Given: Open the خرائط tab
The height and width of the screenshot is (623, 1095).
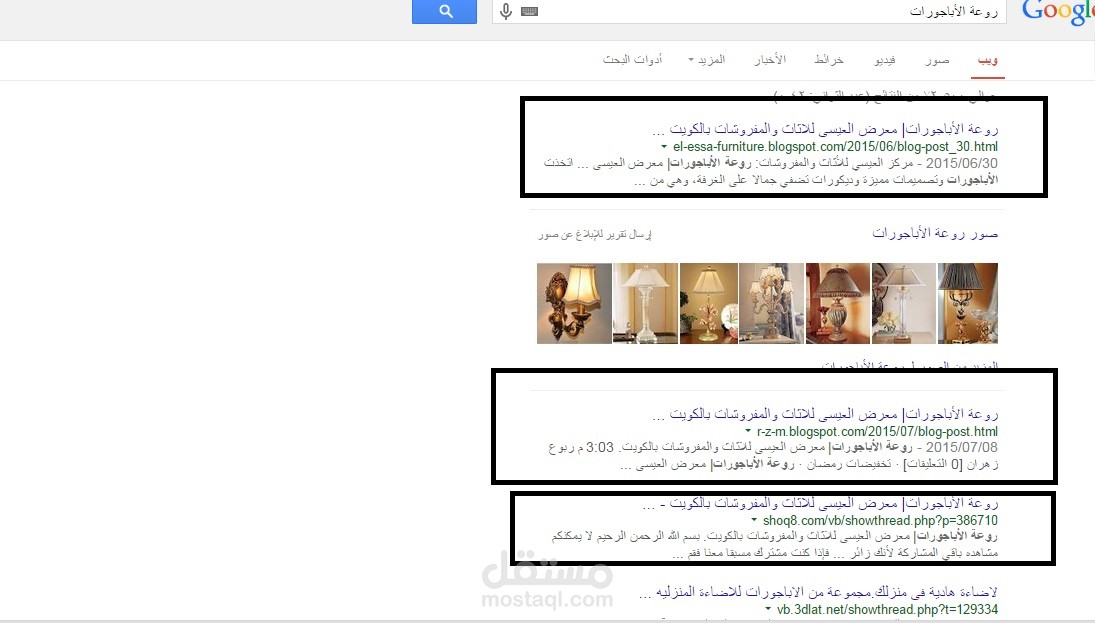Looking at the screenshot, I should coord(828,60).
